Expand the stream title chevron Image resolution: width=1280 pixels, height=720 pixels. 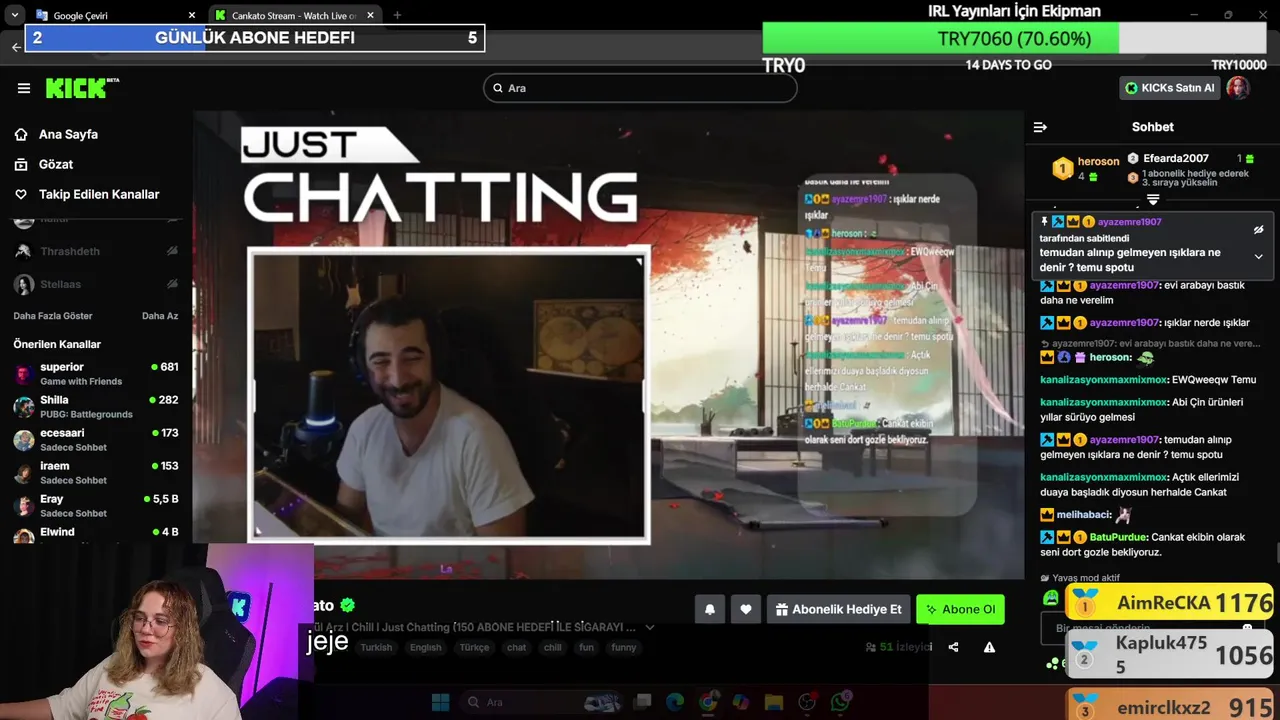[650, 627]
